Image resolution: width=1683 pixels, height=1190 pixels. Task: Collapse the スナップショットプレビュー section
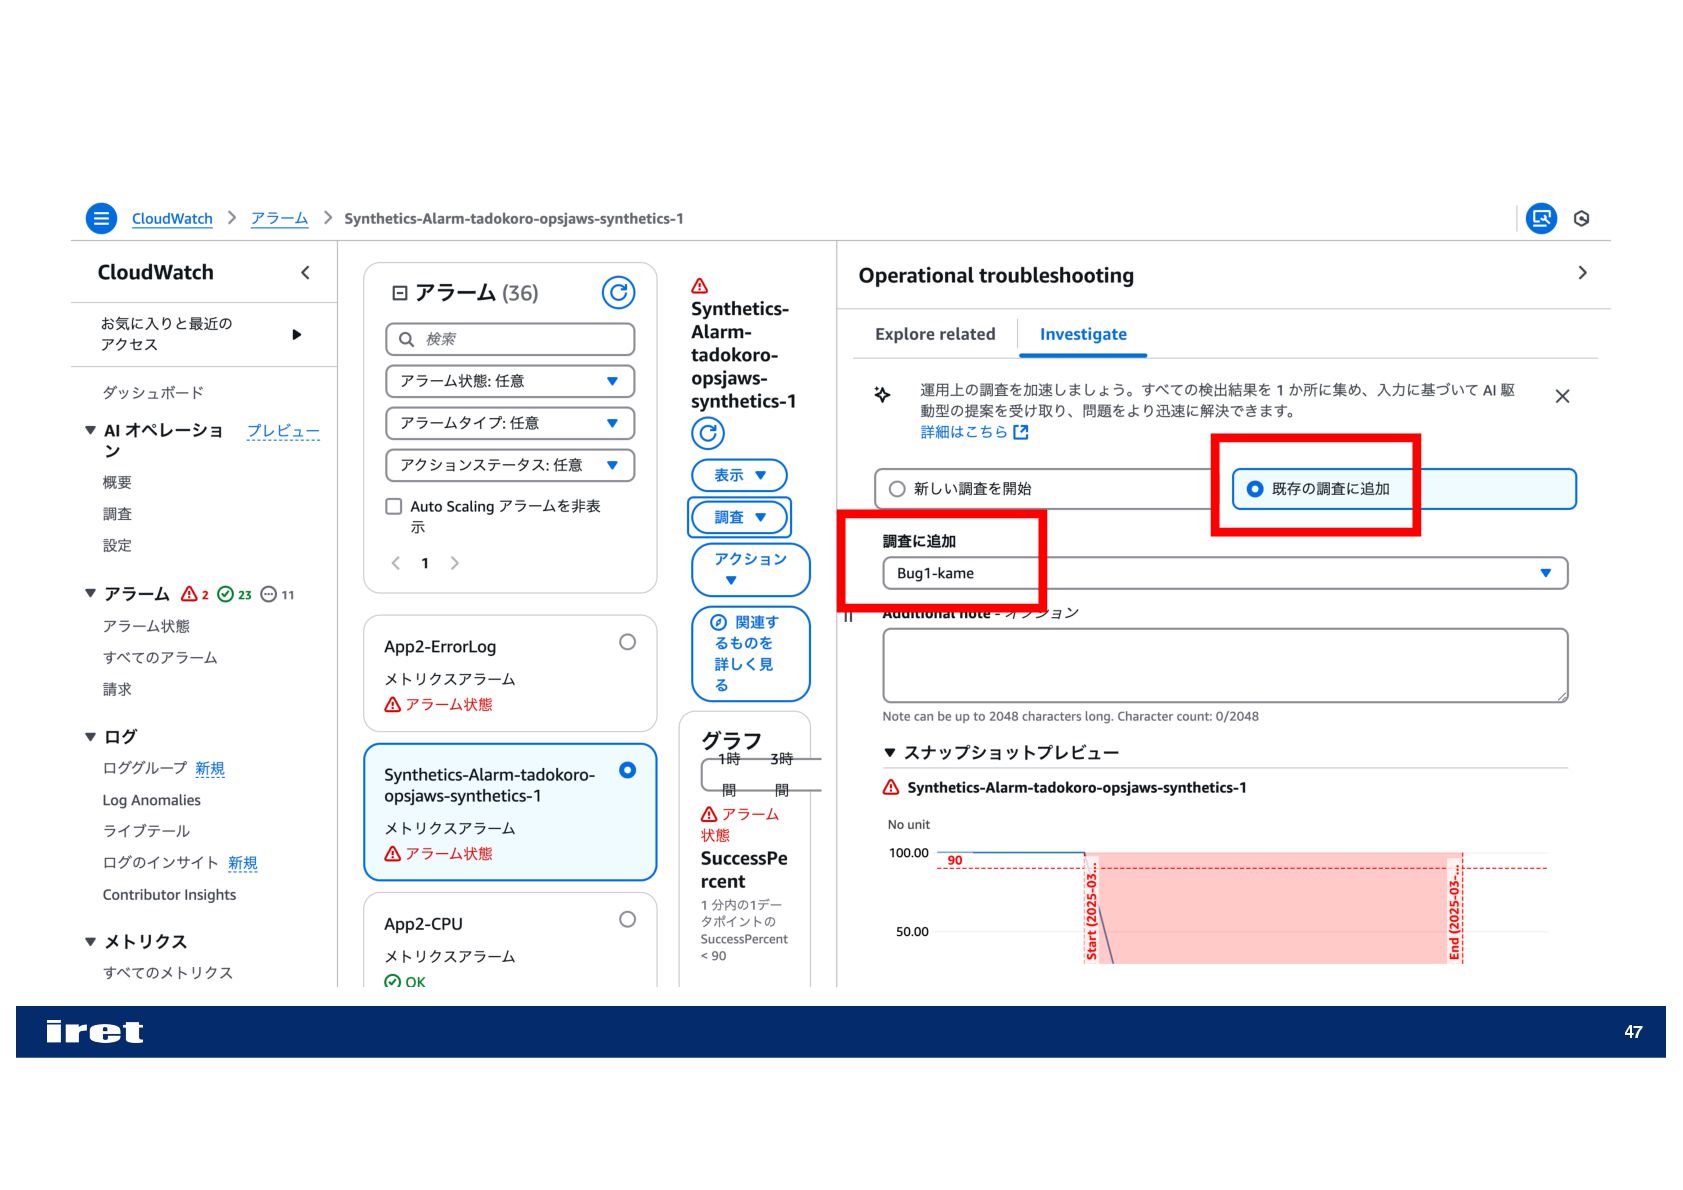point(889,753)
